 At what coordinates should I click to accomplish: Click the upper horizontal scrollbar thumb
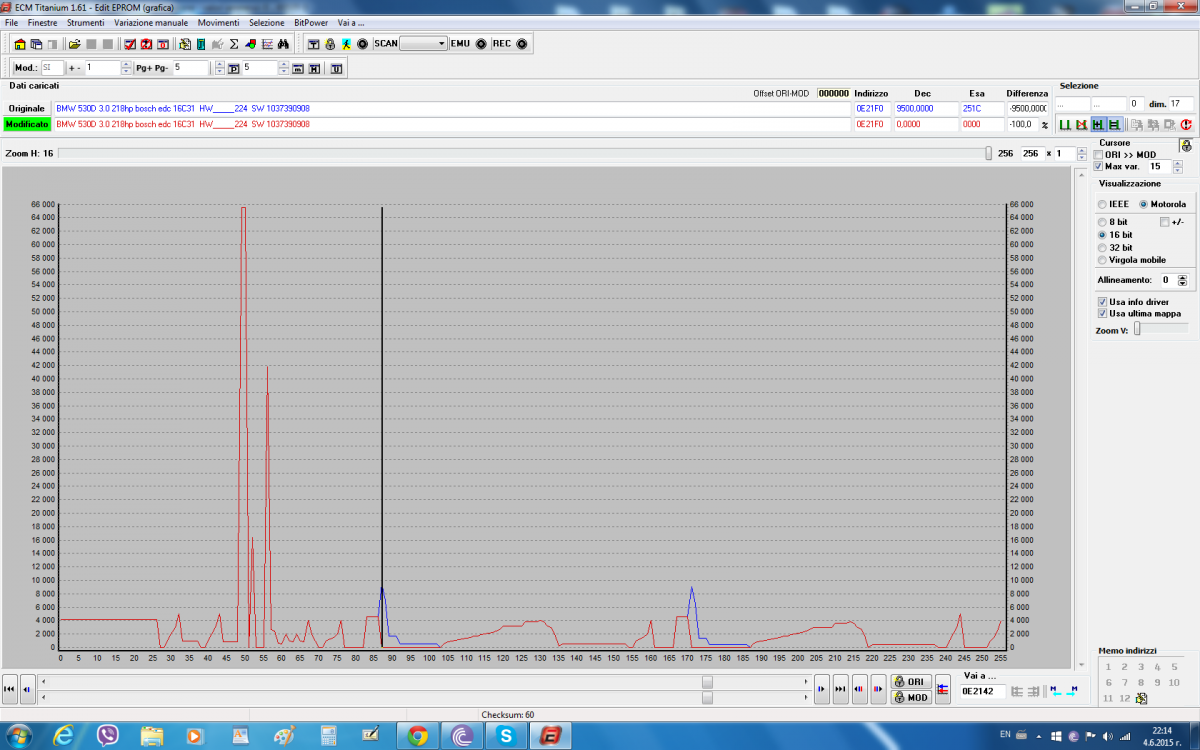tap(707, 682)
